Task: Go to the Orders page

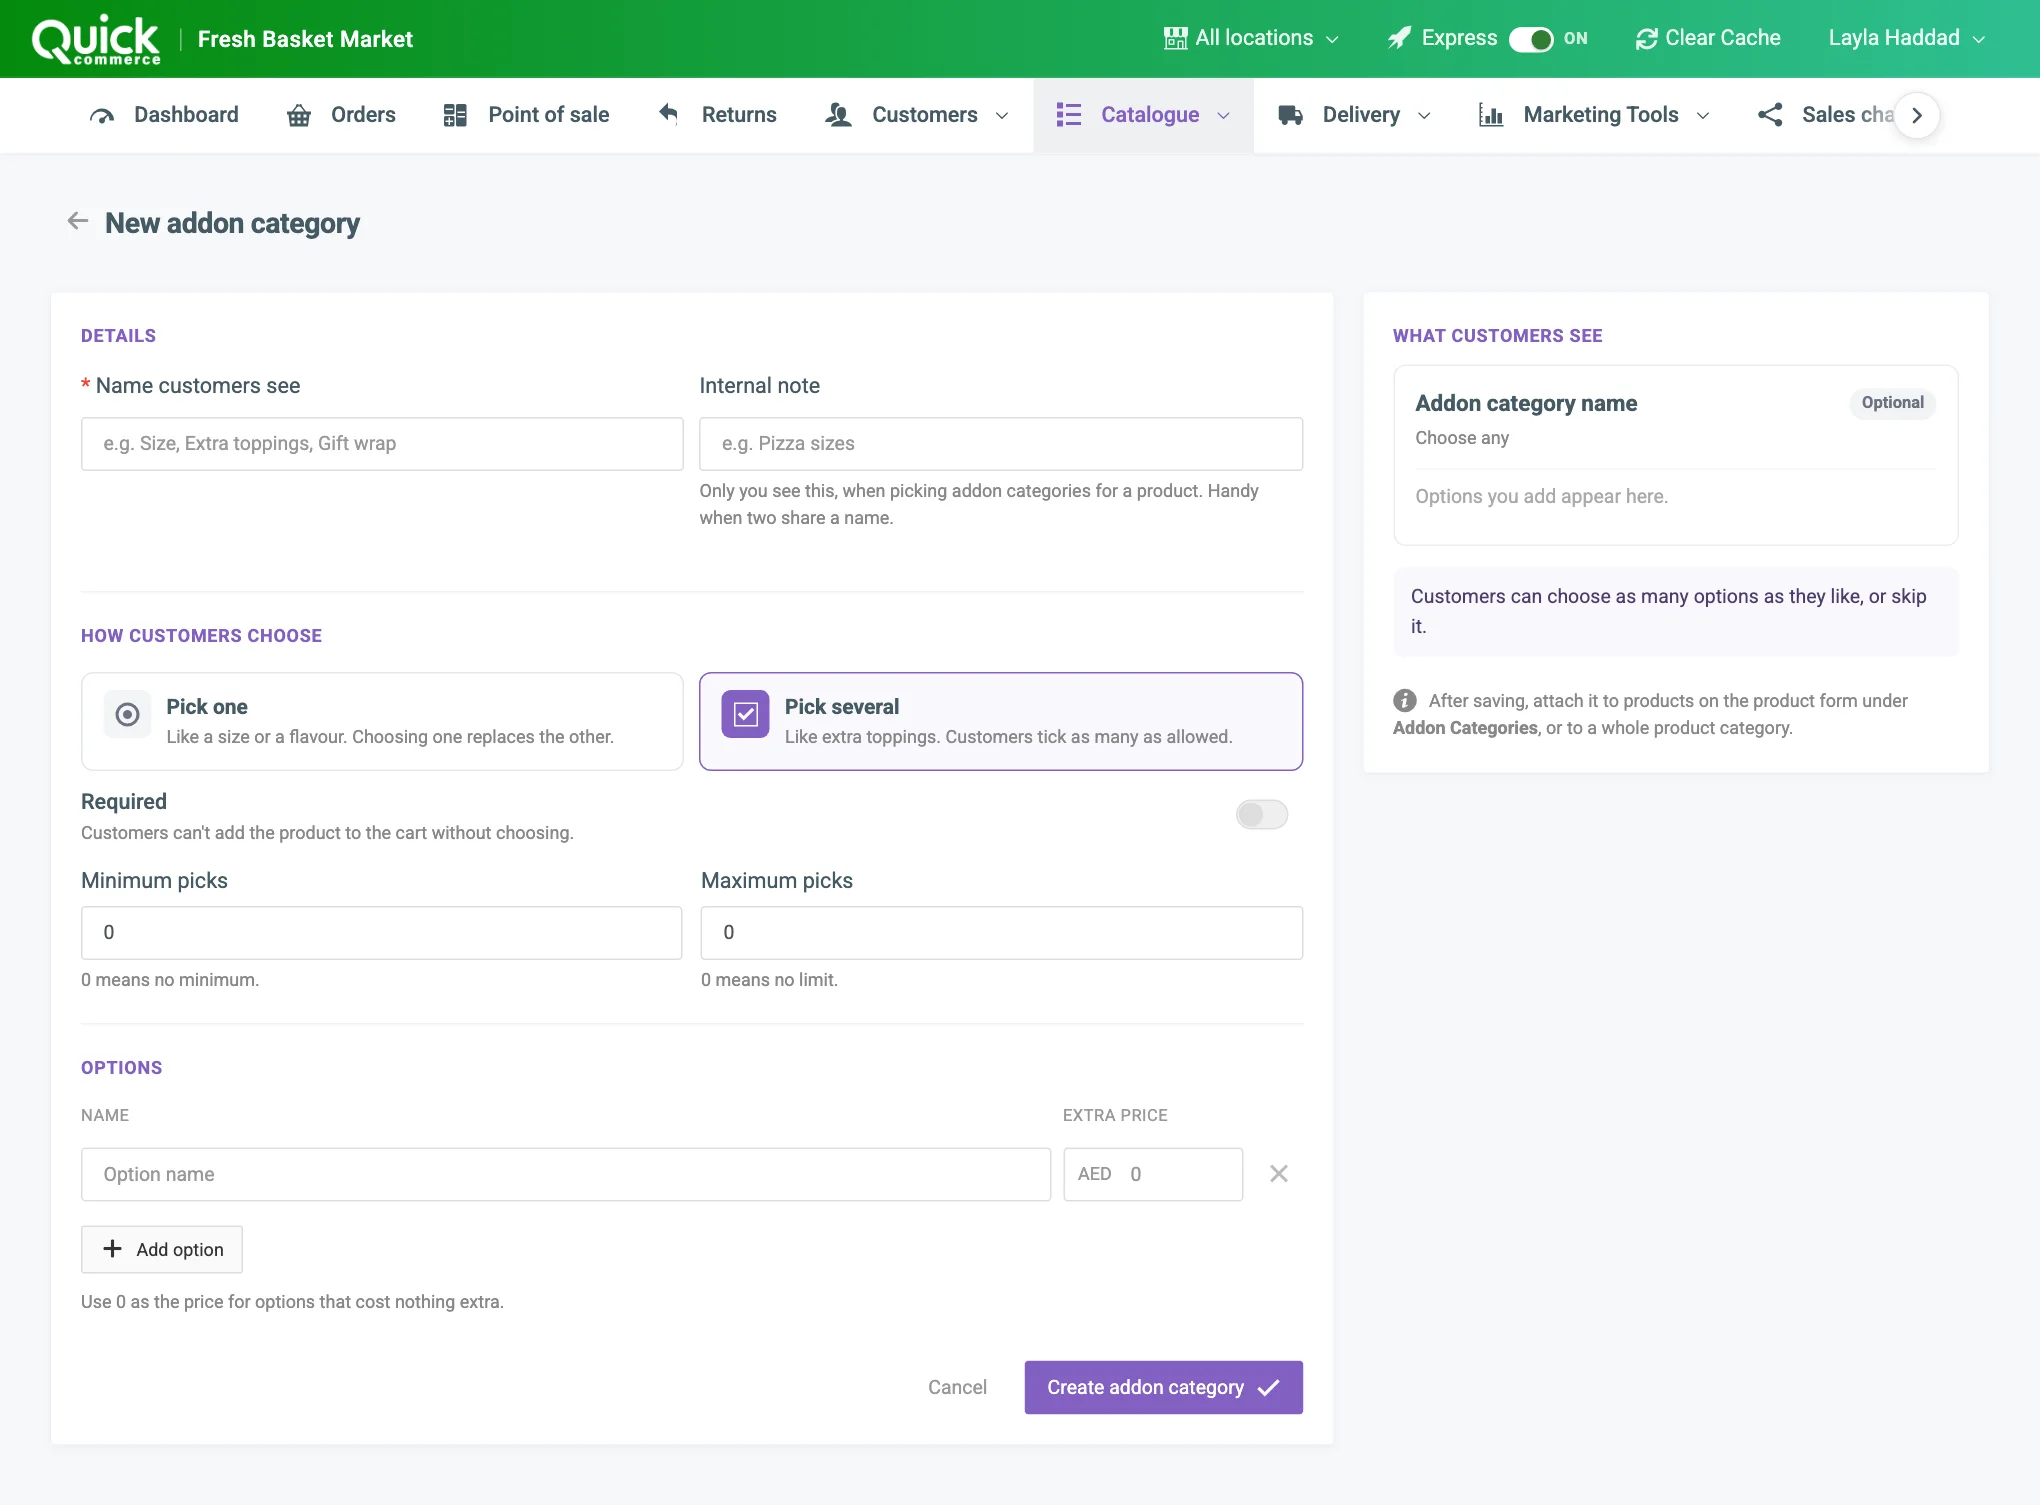Action: coord(341,115)
